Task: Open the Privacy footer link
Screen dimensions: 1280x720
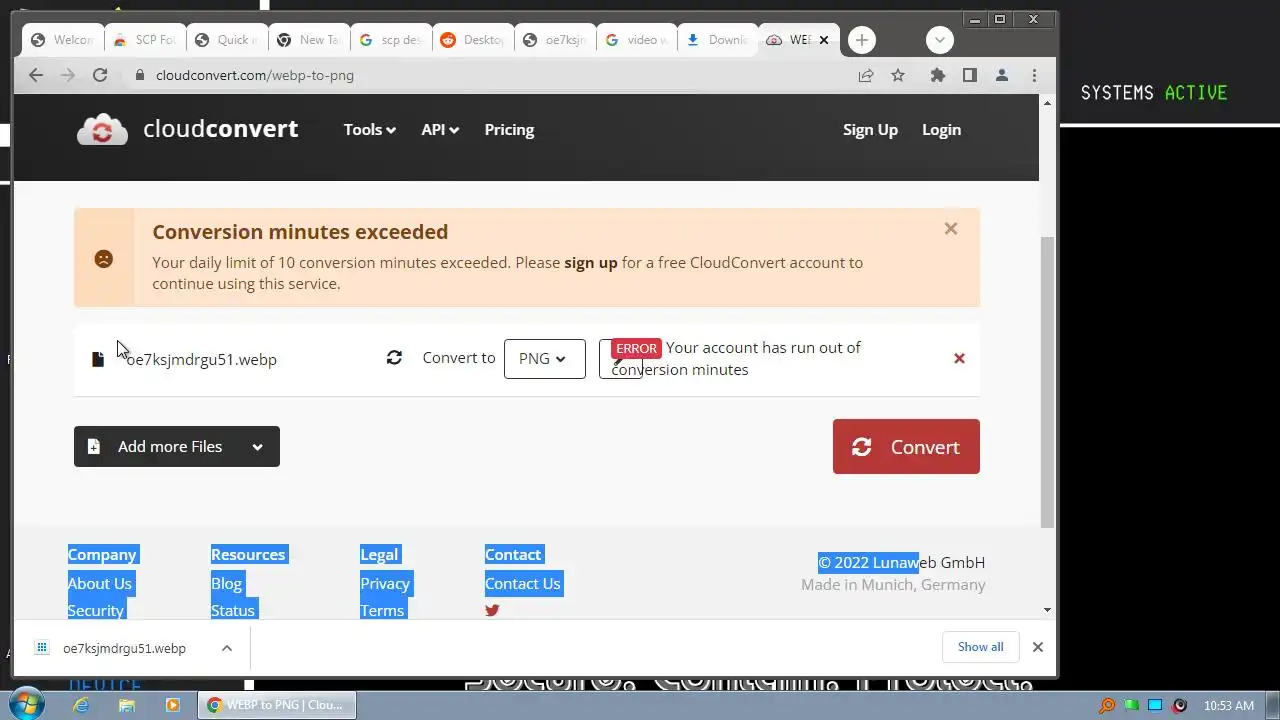Action: tap(385, 584)
